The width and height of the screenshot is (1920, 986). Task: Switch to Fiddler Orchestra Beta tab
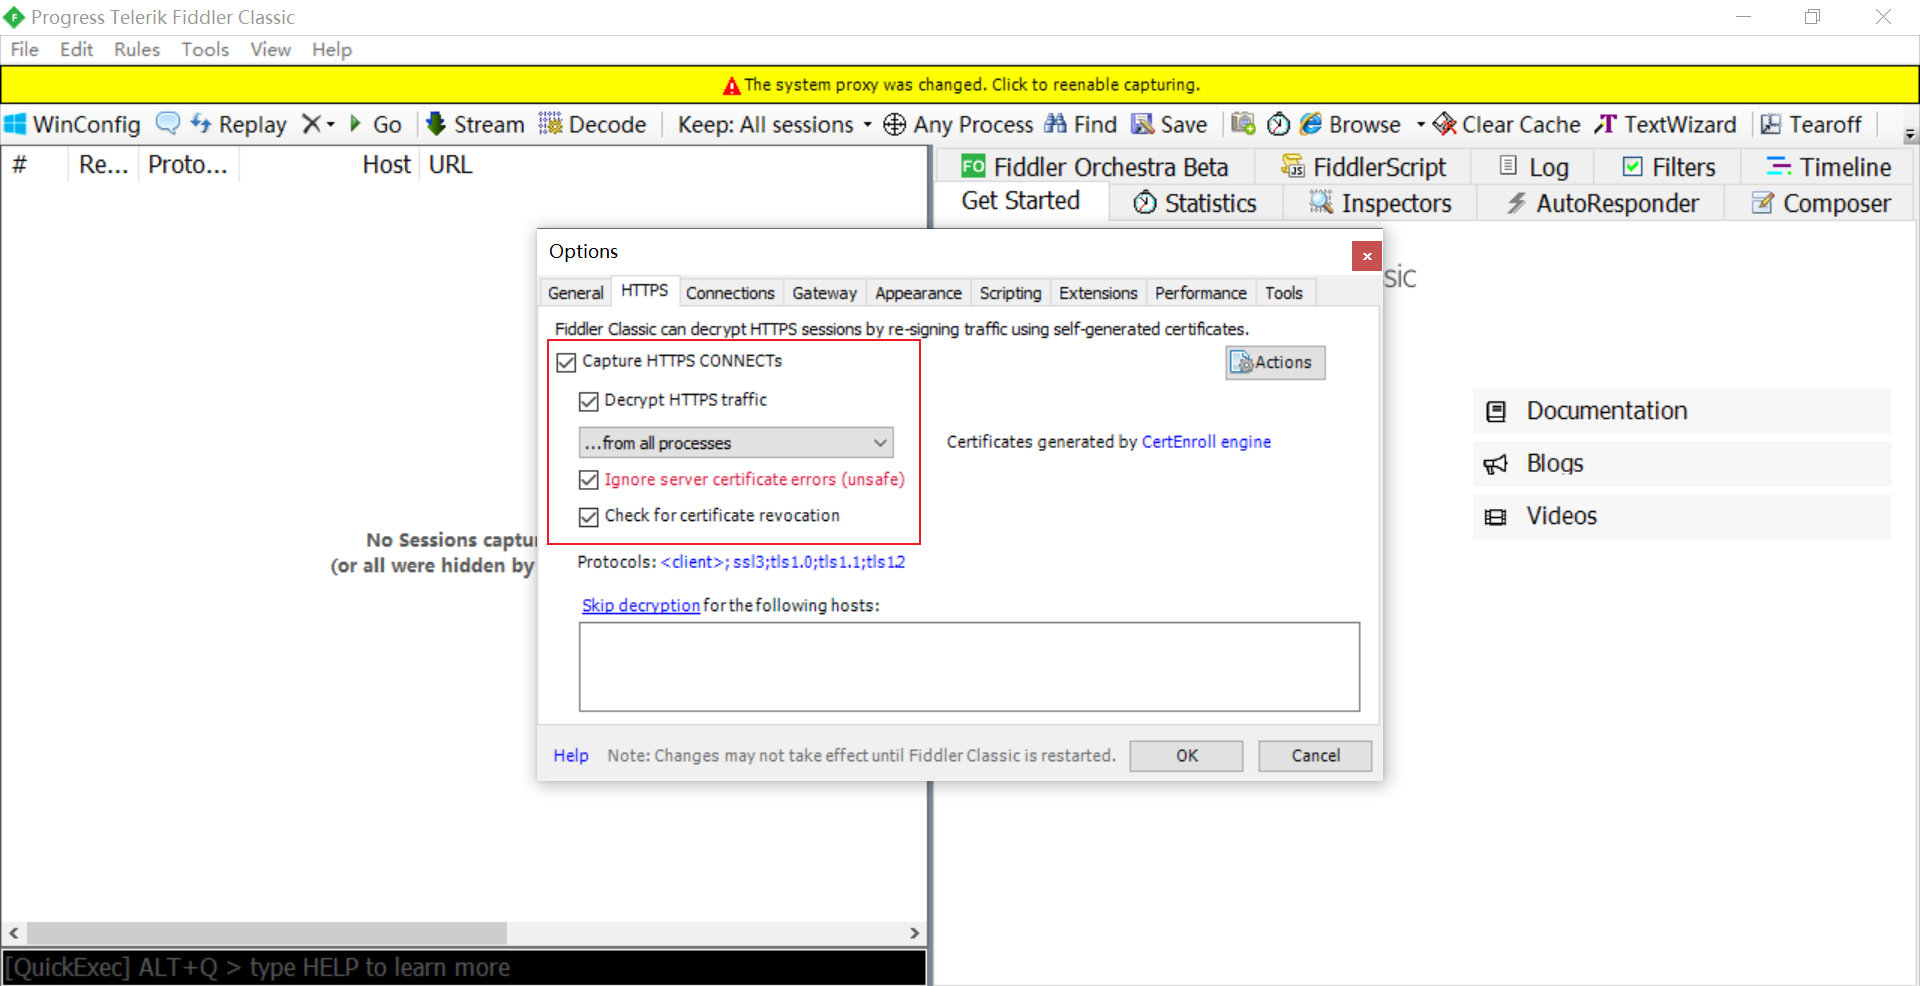tap(1094, 166)
